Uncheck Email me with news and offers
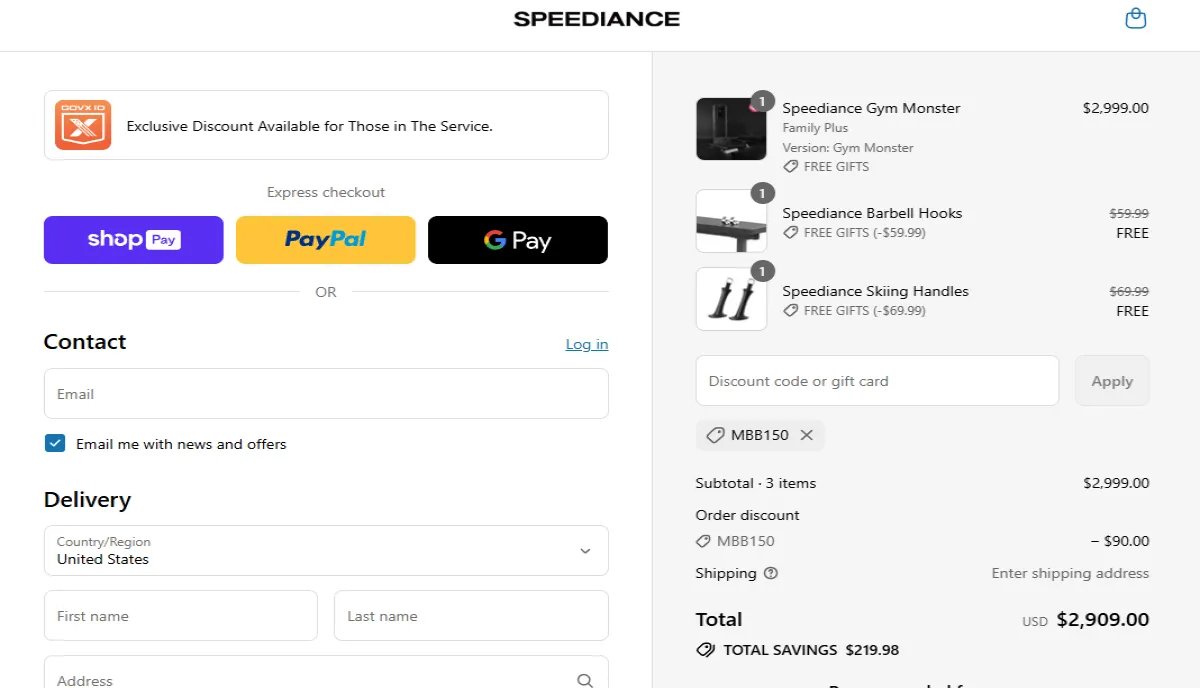The width and height of the screenshot is (1200, 688). [55, 443]
